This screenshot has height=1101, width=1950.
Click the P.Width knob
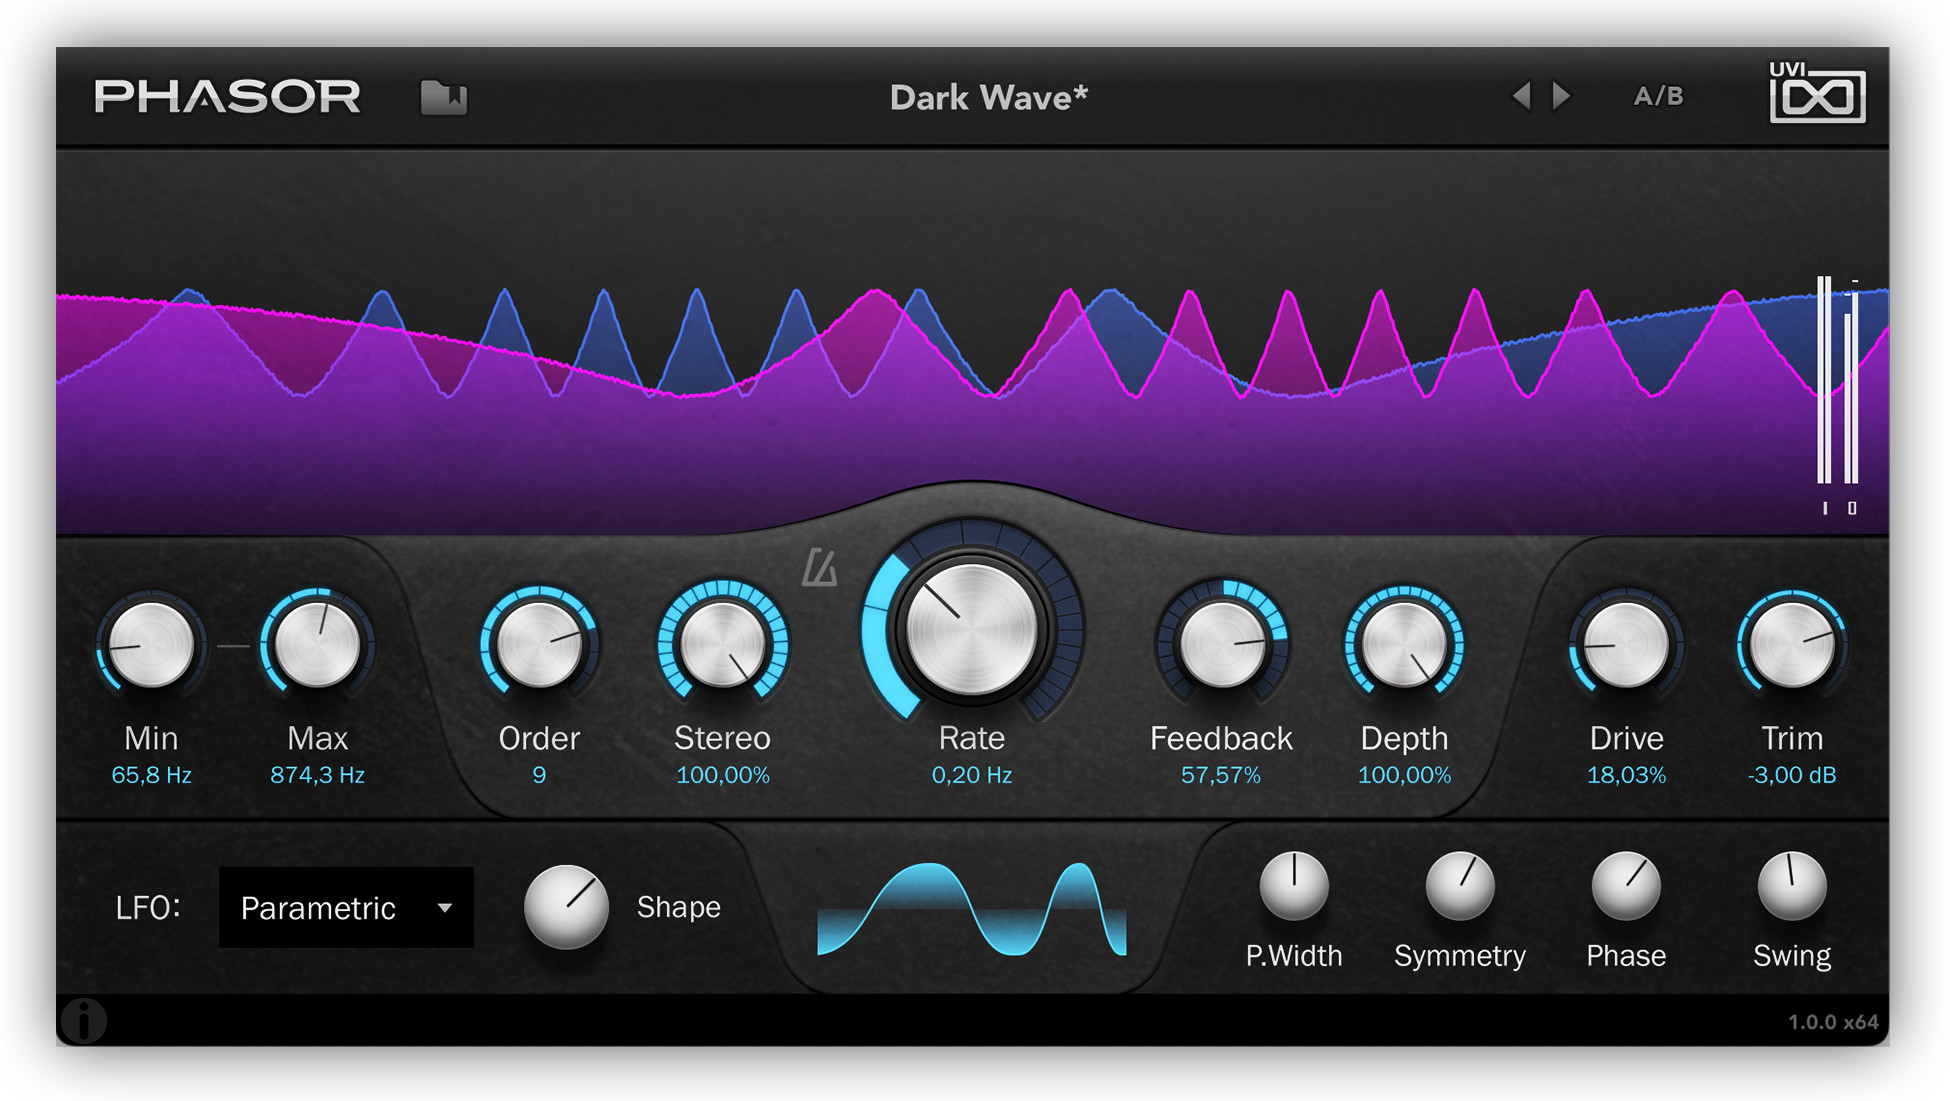pyautogui.click(x=1294, y=886)
